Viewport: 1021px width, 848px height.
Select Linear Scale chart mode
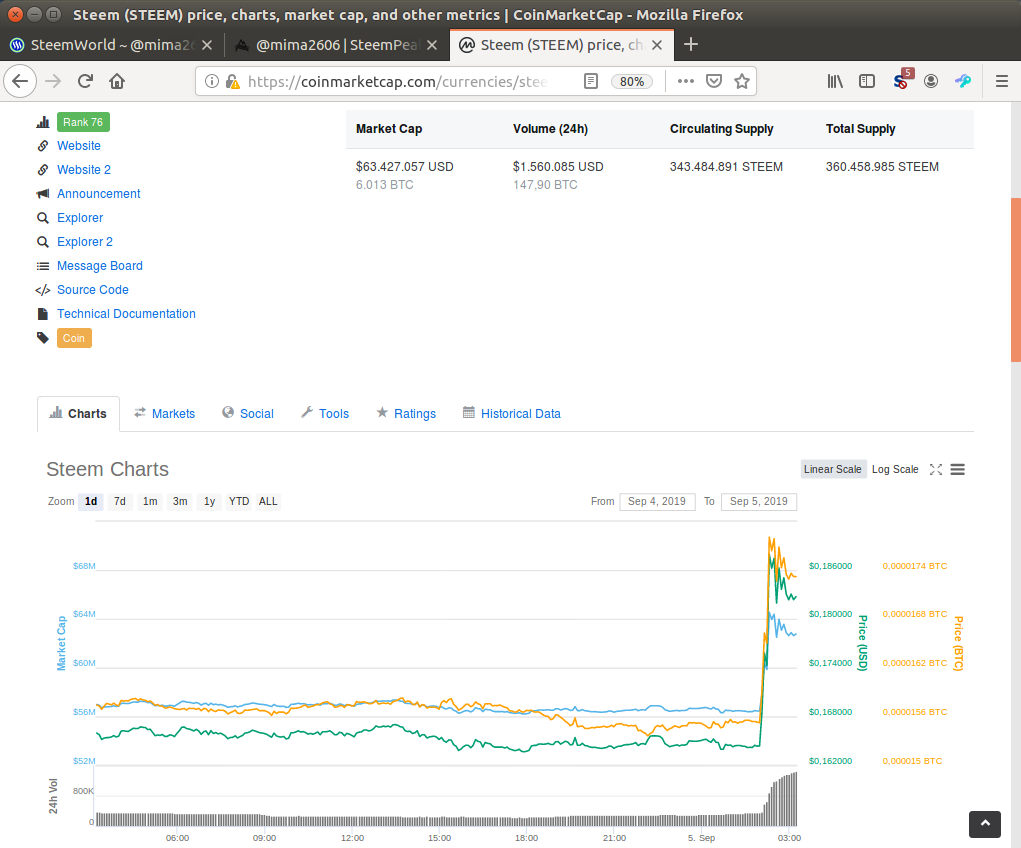(832, 469)
